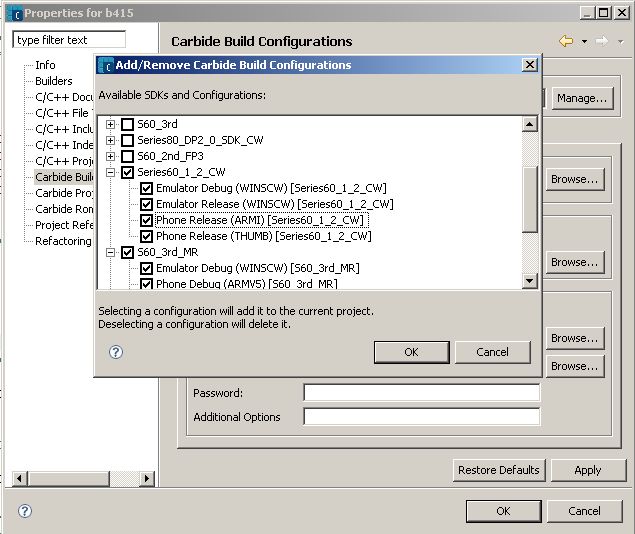
Task: Open the back history dropdown arrow
Action: coord(584,41)
